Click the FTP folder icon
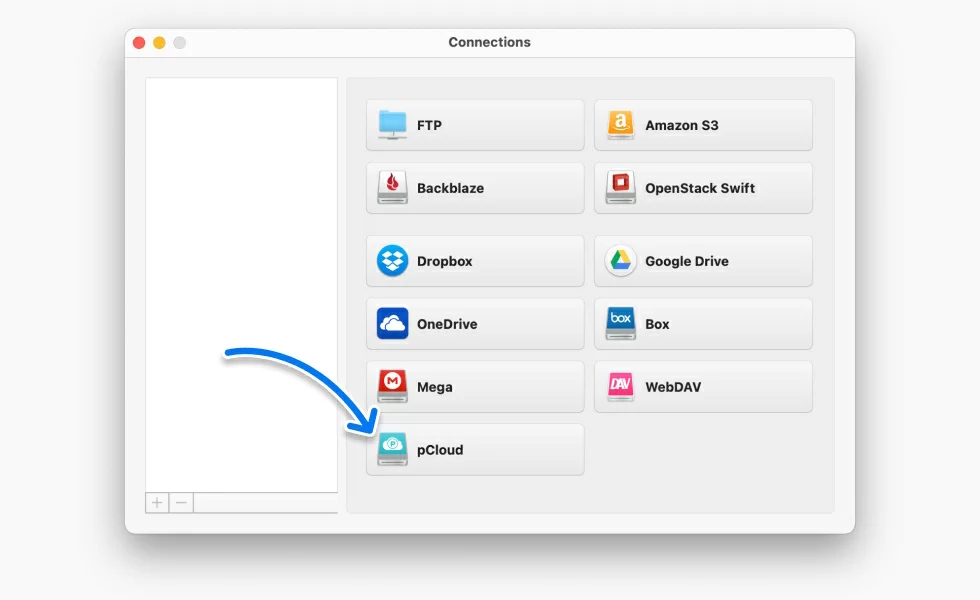 pyautogui.click(x=392, y=125)
